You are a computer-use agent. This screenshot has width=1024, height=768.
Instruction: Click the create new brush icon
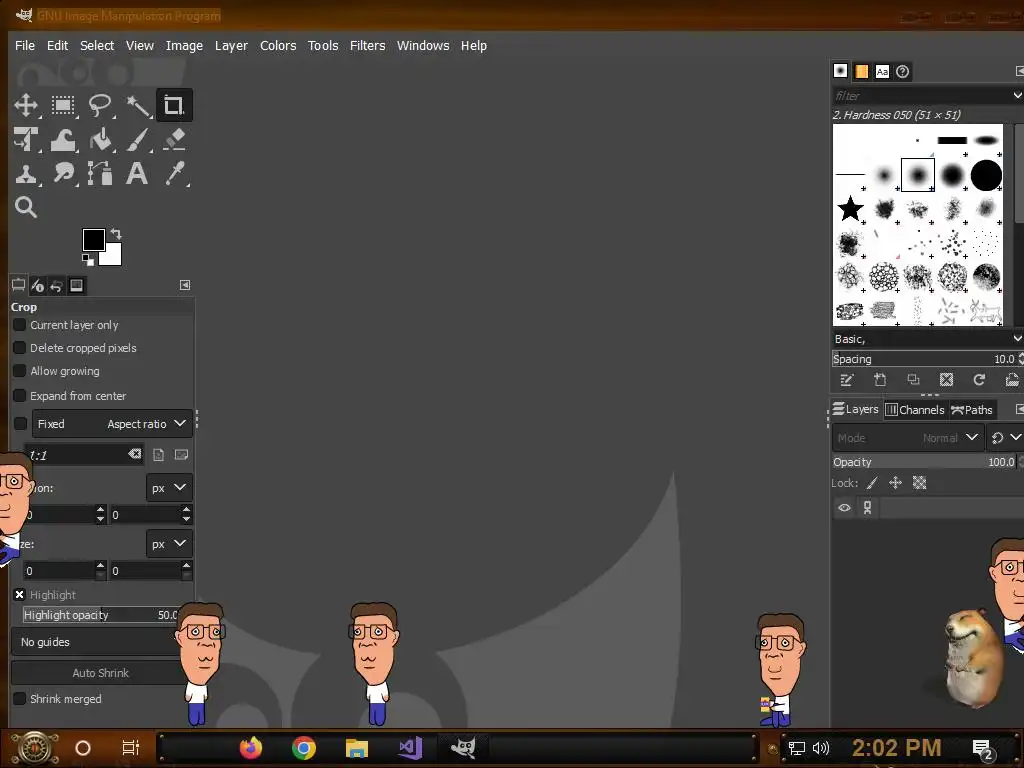coord(880,380)
